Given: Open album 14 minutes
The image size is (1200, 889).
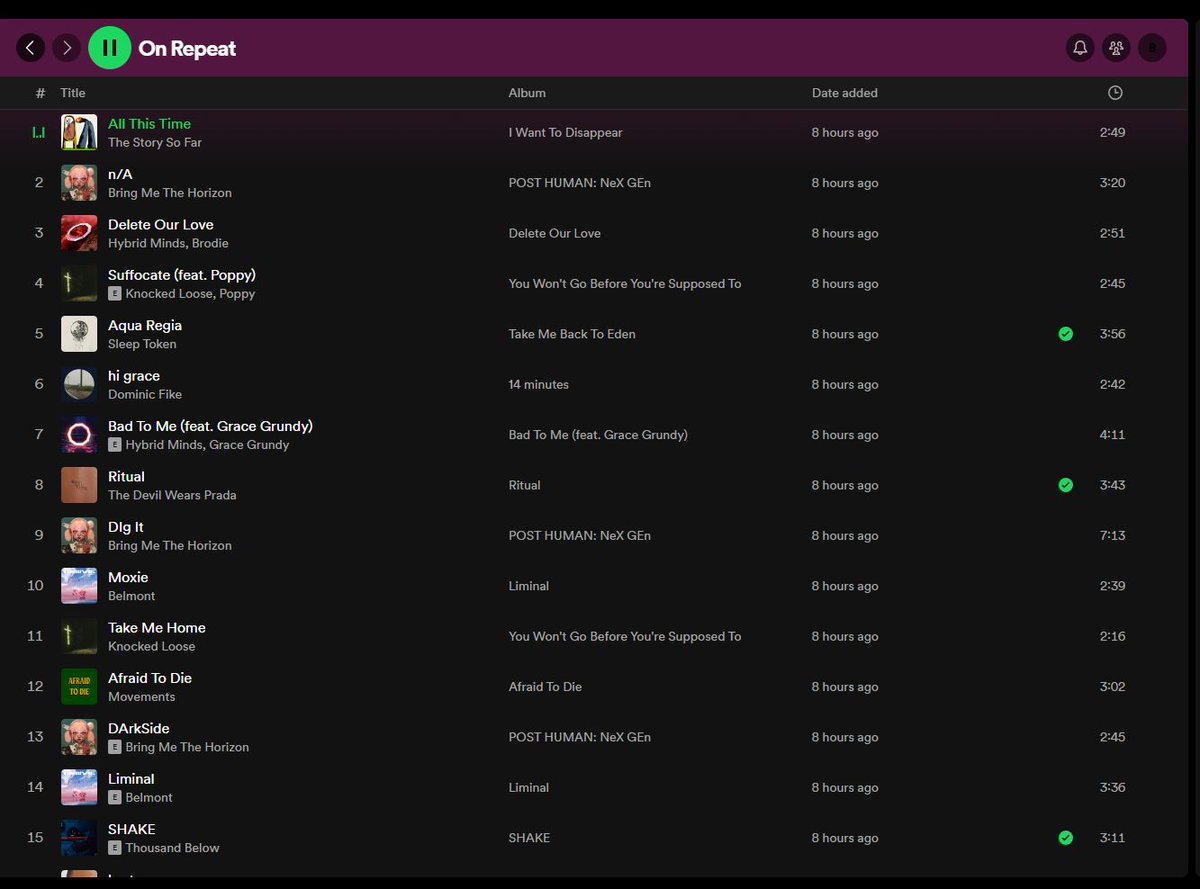Looking at the screenshot, I should coord(538,384).
